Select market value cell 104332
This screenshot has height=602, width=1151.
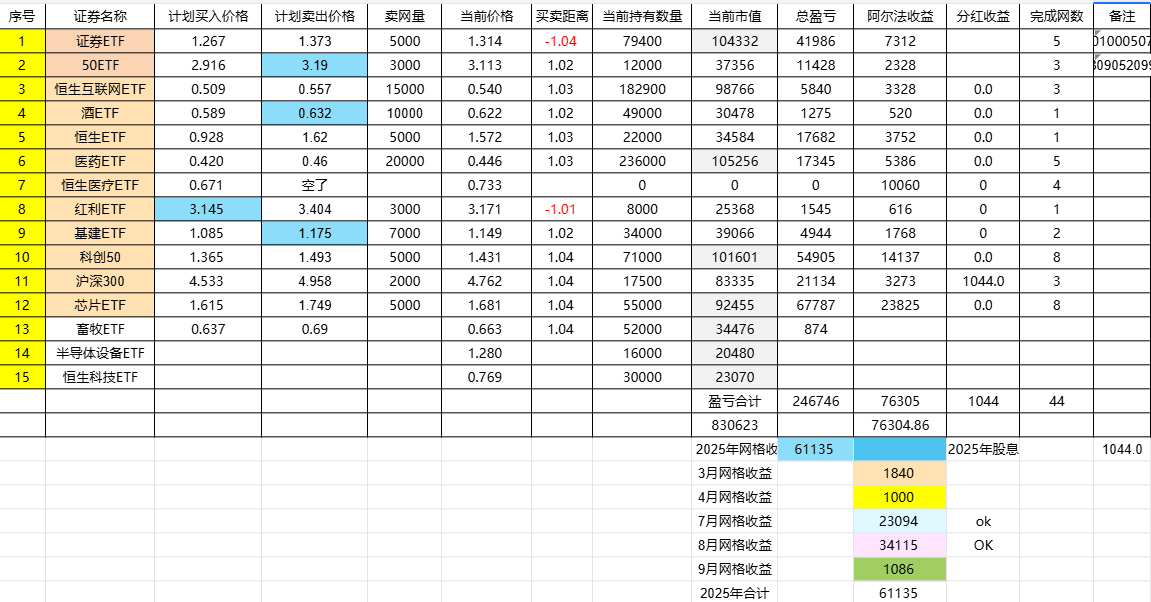click(x=734, y=41)
